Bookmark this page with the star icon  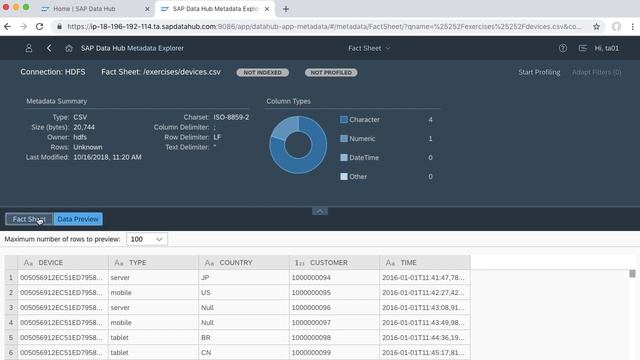(x=596, y=27)
